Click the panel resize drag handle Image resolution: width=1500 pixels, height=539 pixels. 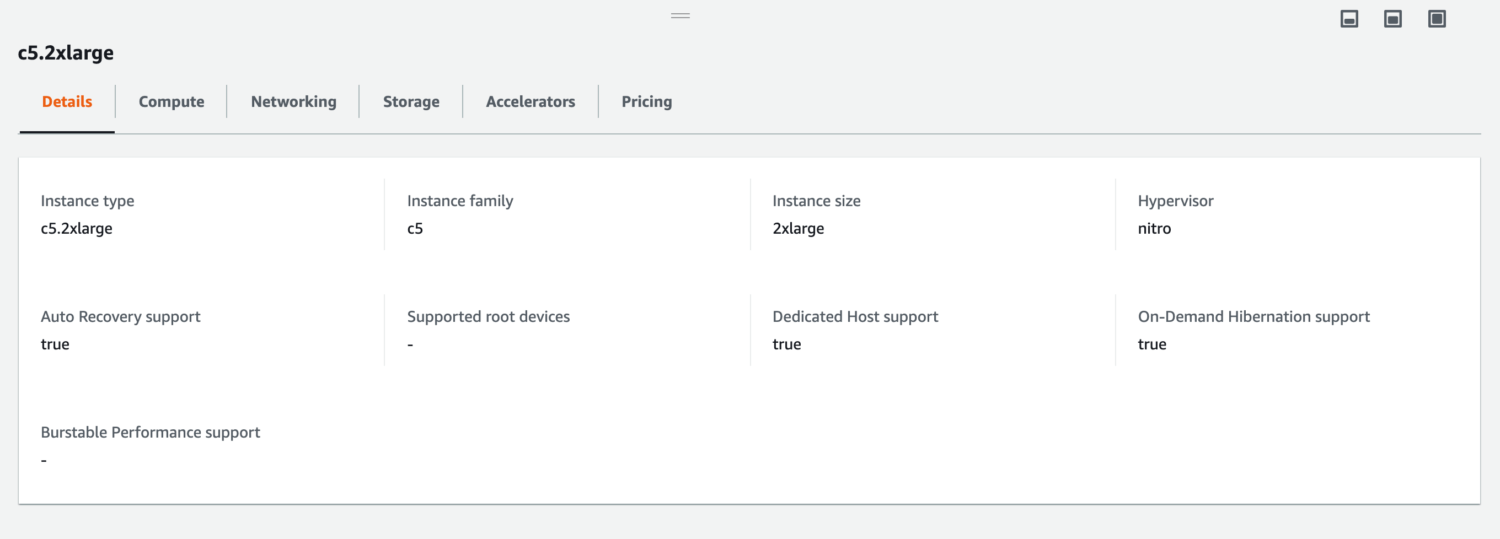(680, 16)
